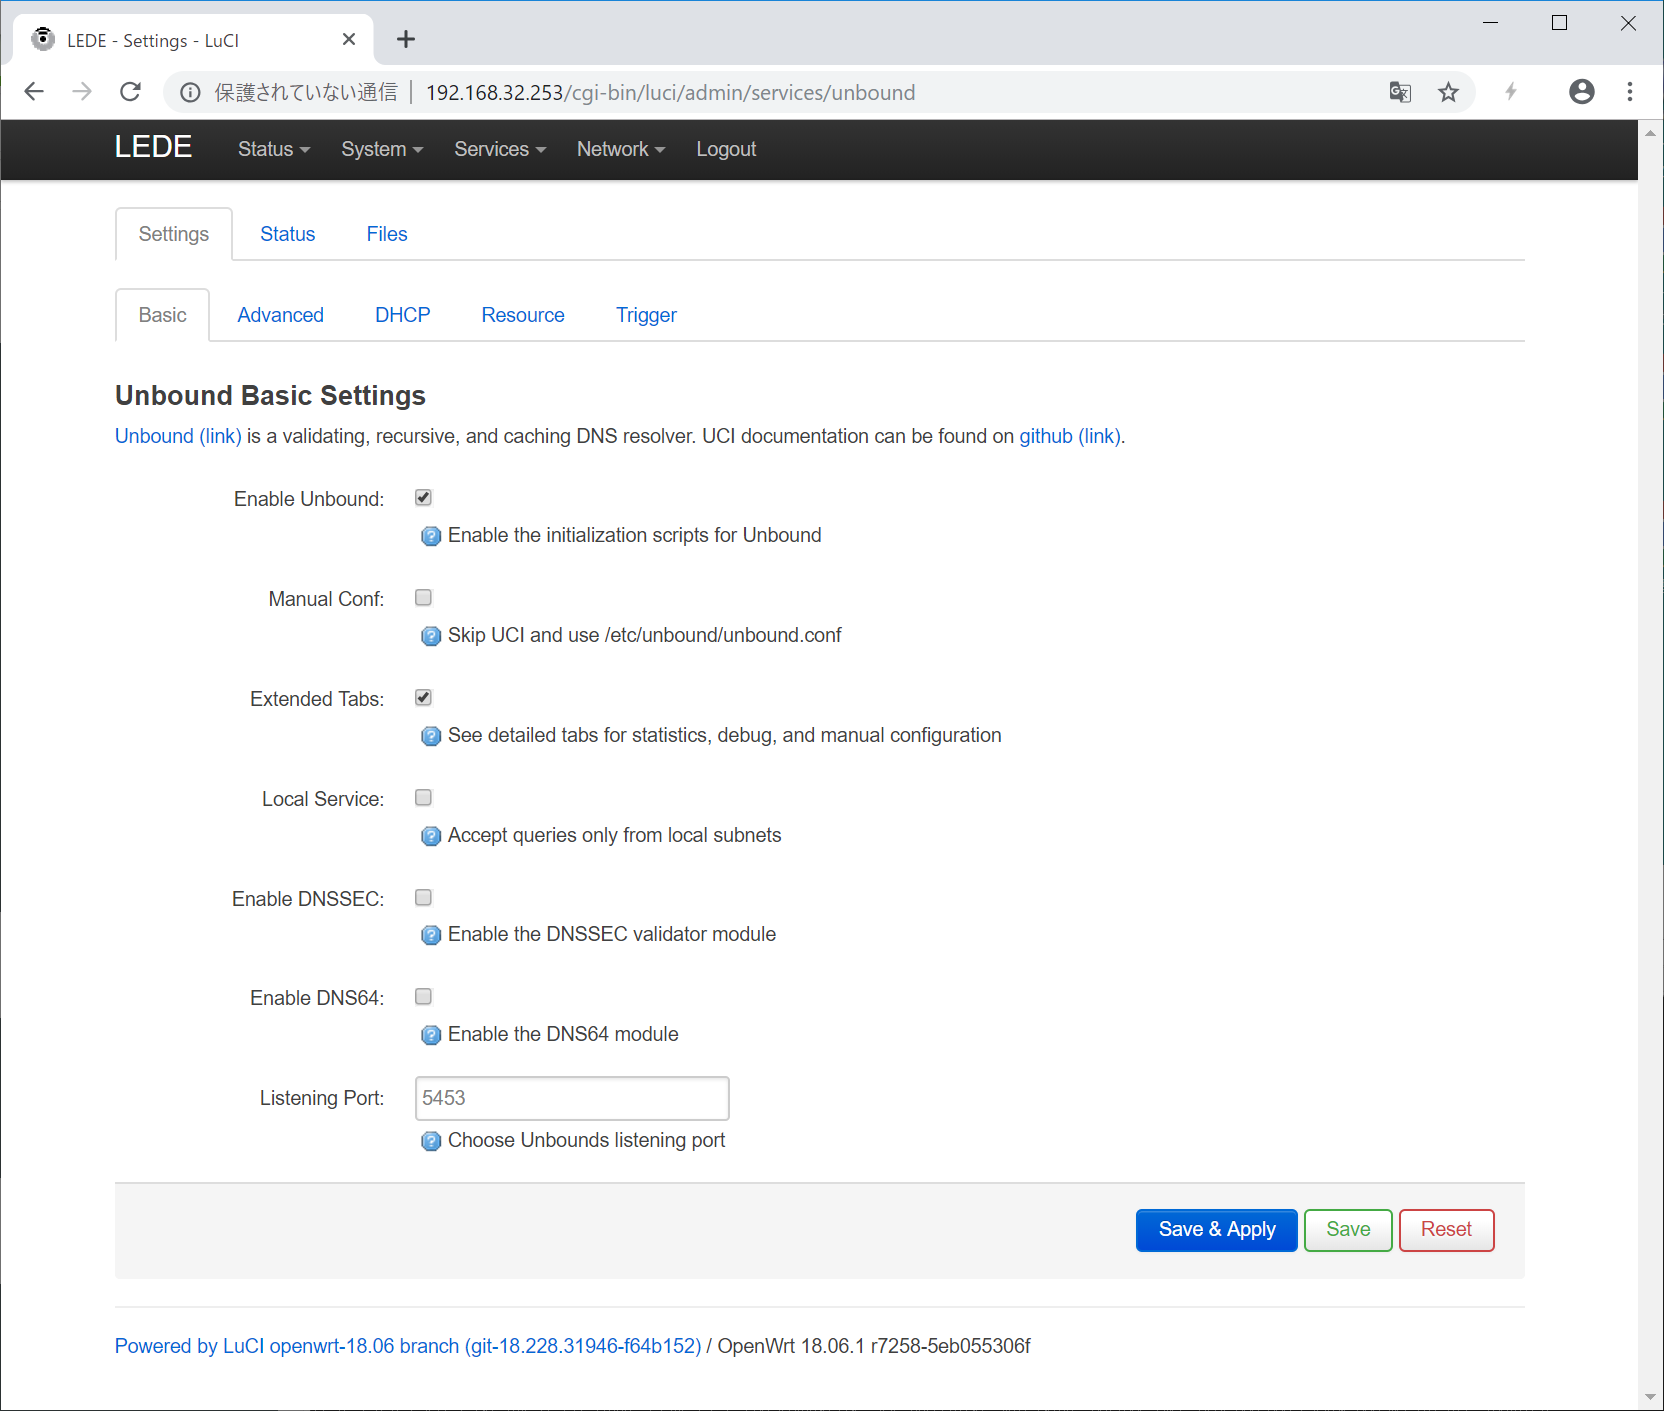Open the Powered by LuCI footer link
Image resolution: width=1664 pixels, height=1411 pixels.
point(408,1346)
